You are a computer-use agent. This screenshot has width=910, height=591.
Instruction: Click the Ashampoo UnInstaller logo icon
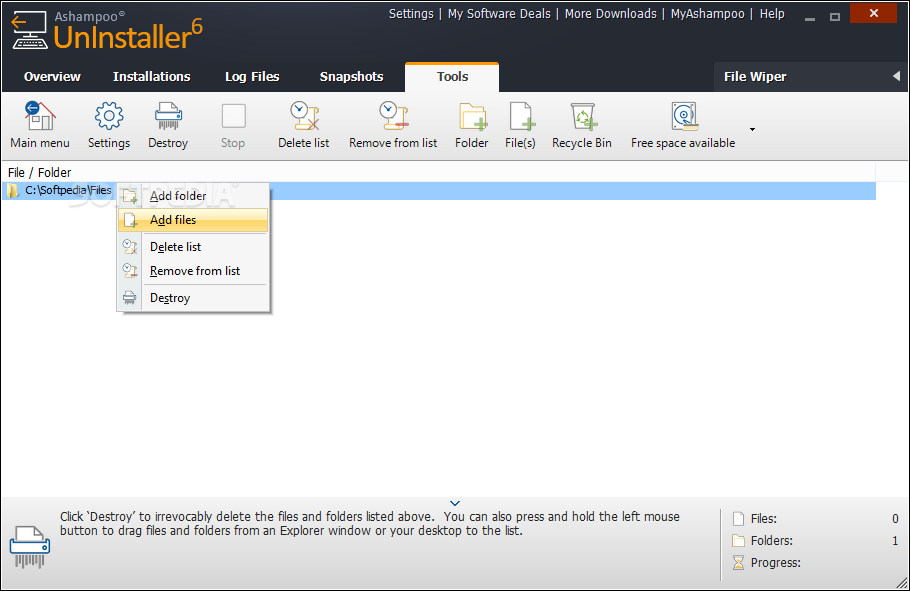point(30,30)
